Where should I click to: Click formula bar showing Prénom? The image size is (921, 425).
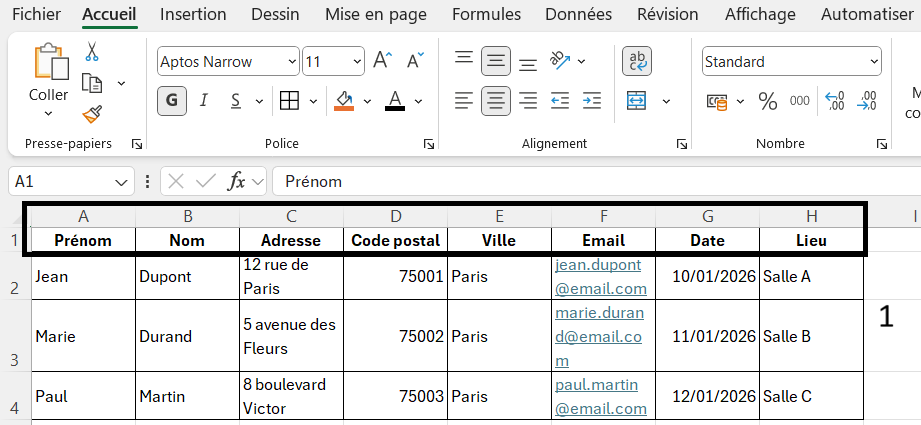click(x=597, y=181)
